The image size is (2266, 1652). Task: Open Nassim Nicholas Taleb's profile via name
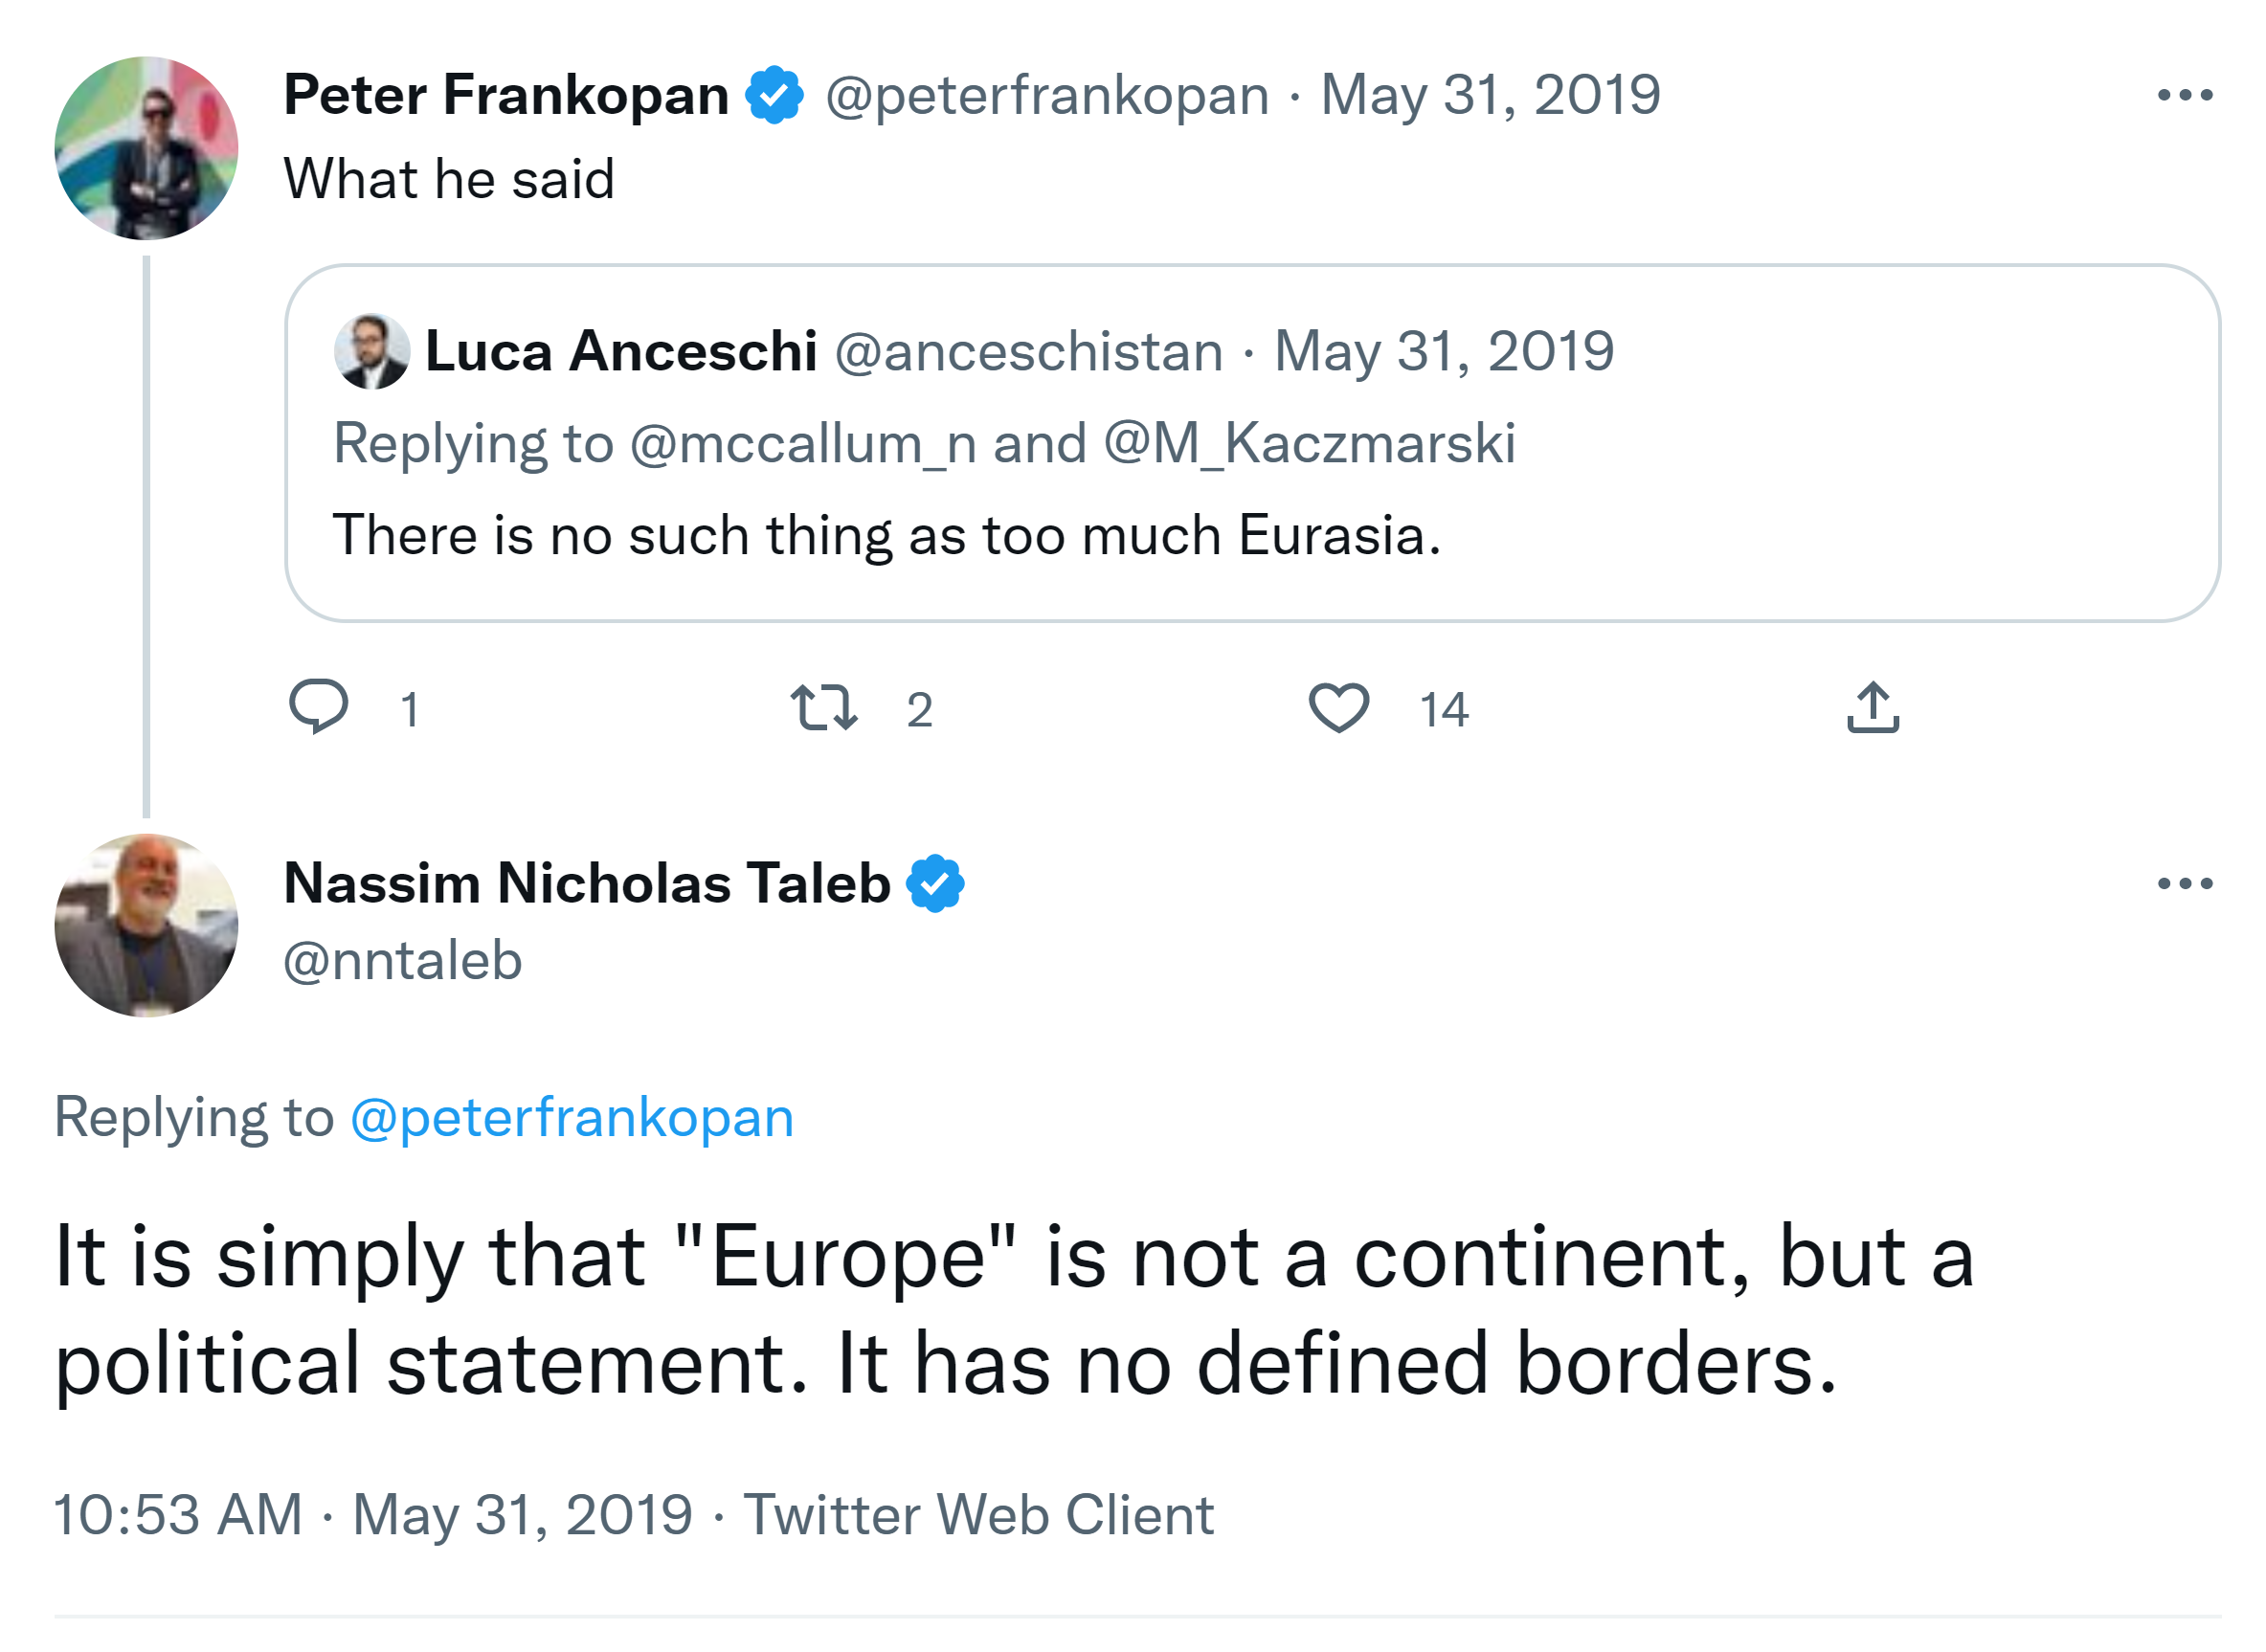click(587, 883)
